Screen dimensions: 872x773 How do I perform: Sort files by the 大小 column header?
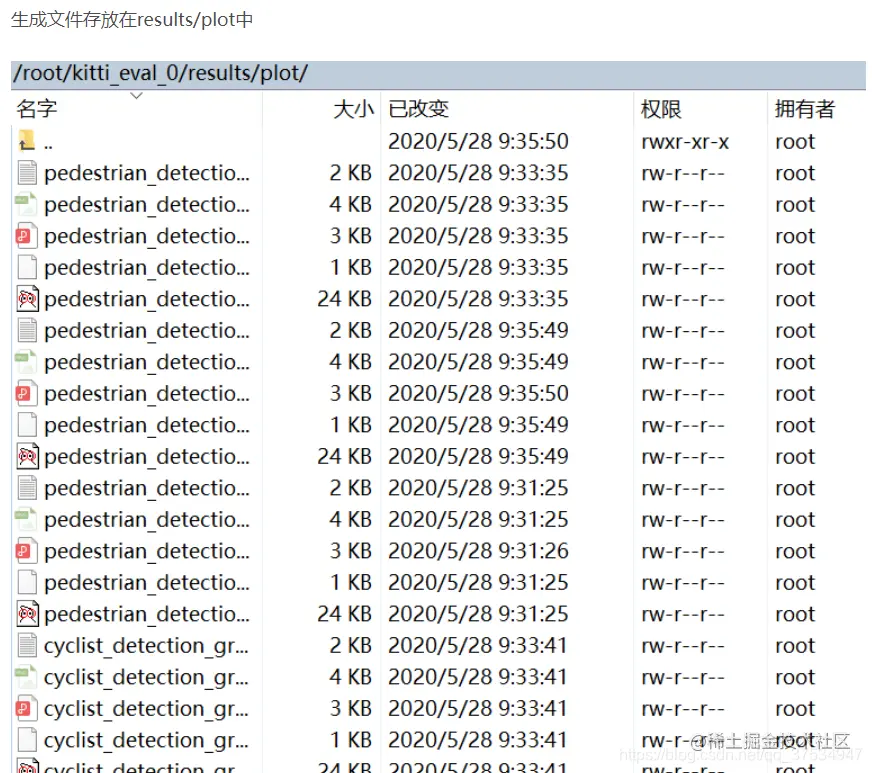tap(353, 109)
